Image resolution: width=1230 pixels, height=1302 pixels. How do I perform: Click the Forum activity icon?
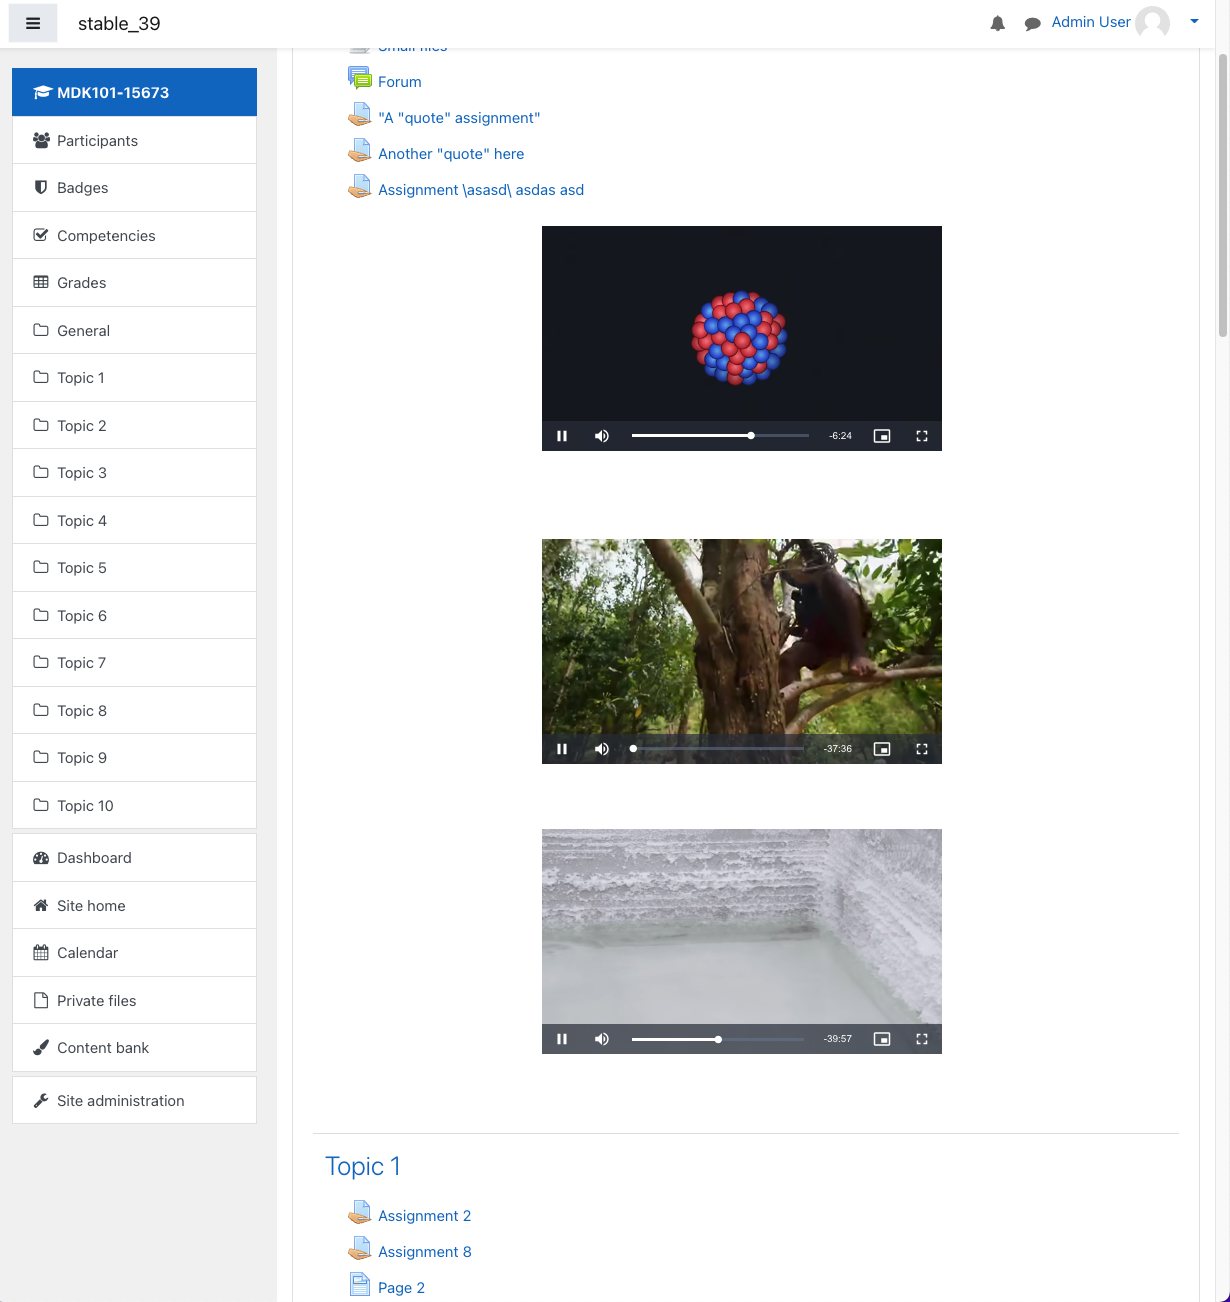(x=359, y=78)
